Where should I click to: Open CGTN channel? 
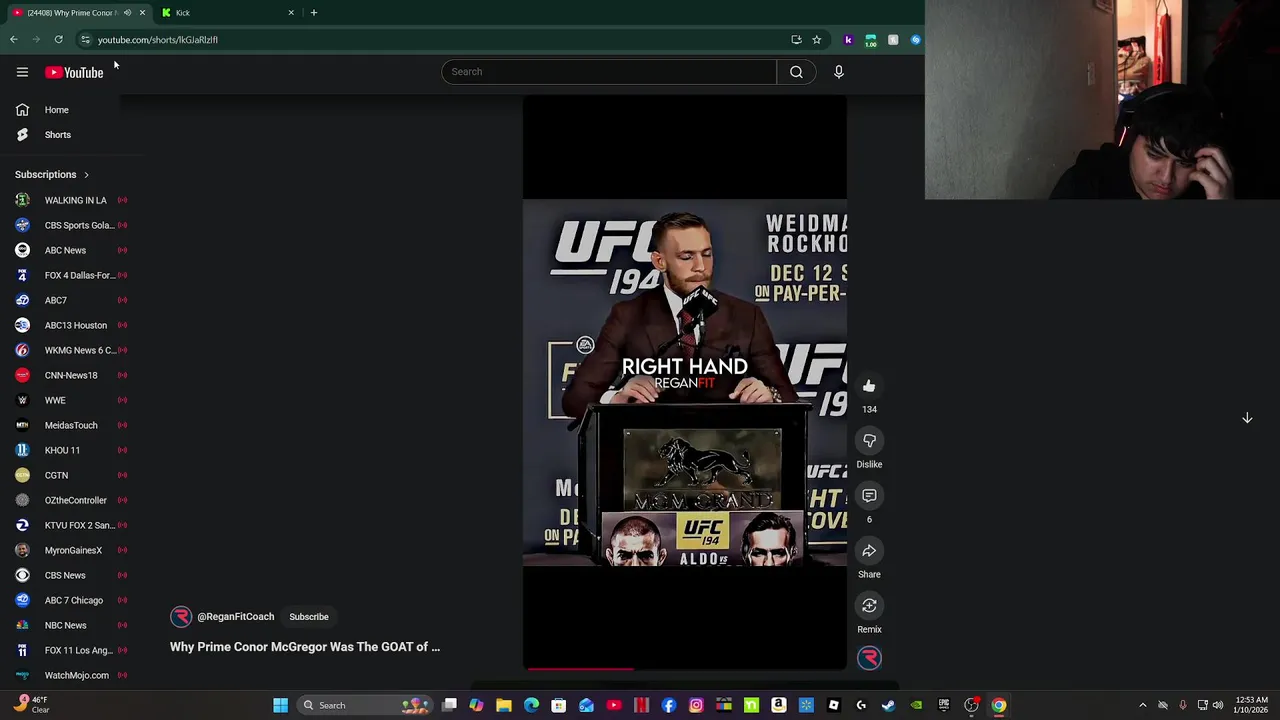pyautogui.click(x=70, y=475)
